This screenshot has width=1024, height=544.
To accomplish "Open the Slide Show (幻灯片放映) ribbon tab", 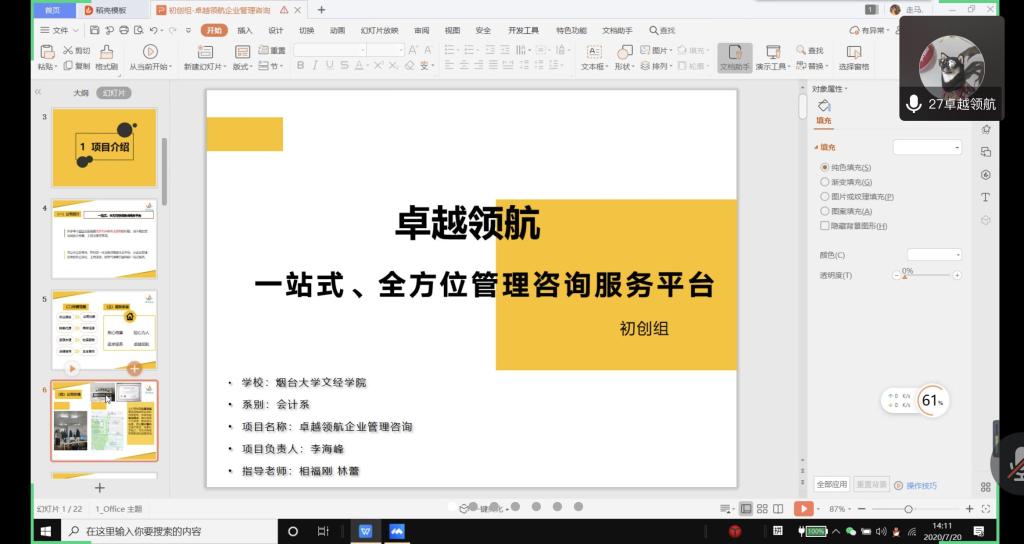I will point(379,31).
